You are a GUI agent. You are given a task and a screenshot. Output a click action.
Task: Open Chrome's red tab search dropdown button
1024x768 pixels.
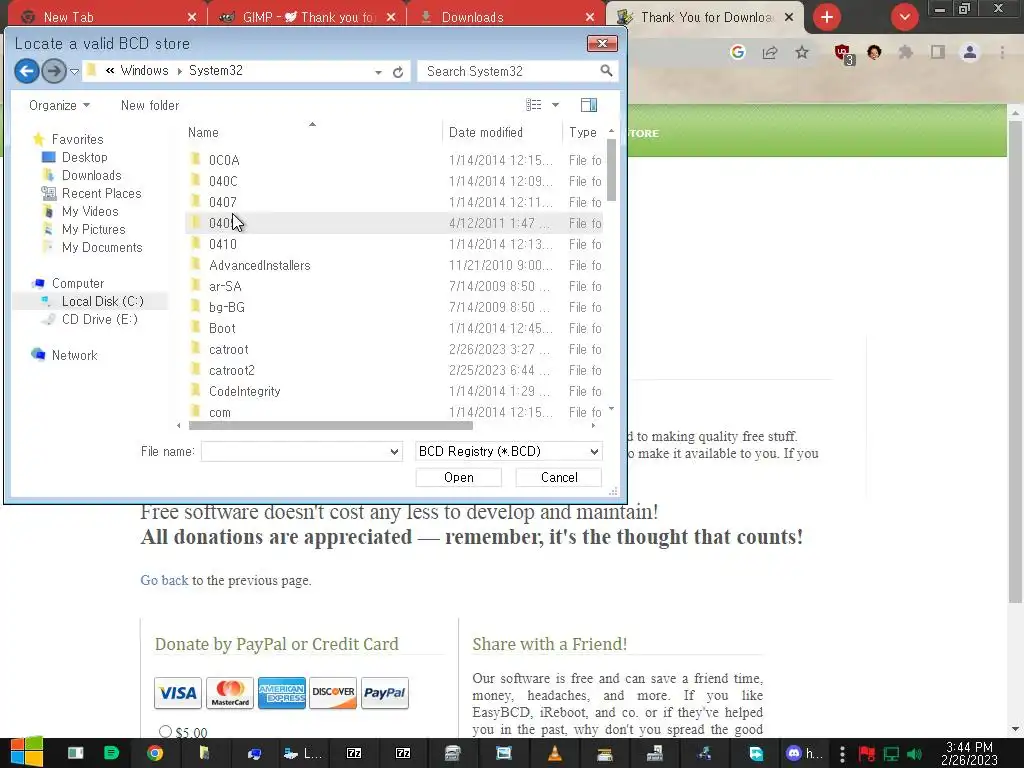905,17
